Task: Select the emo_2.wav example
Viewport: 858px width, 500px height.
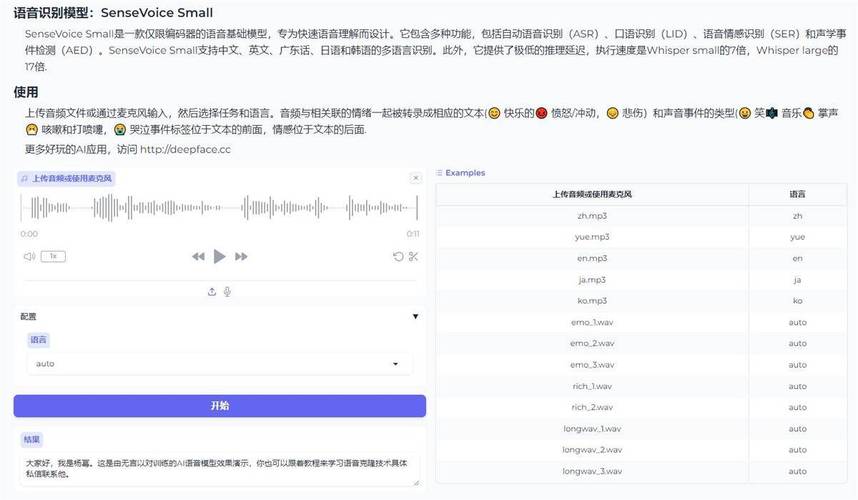Action: point(592,344)
